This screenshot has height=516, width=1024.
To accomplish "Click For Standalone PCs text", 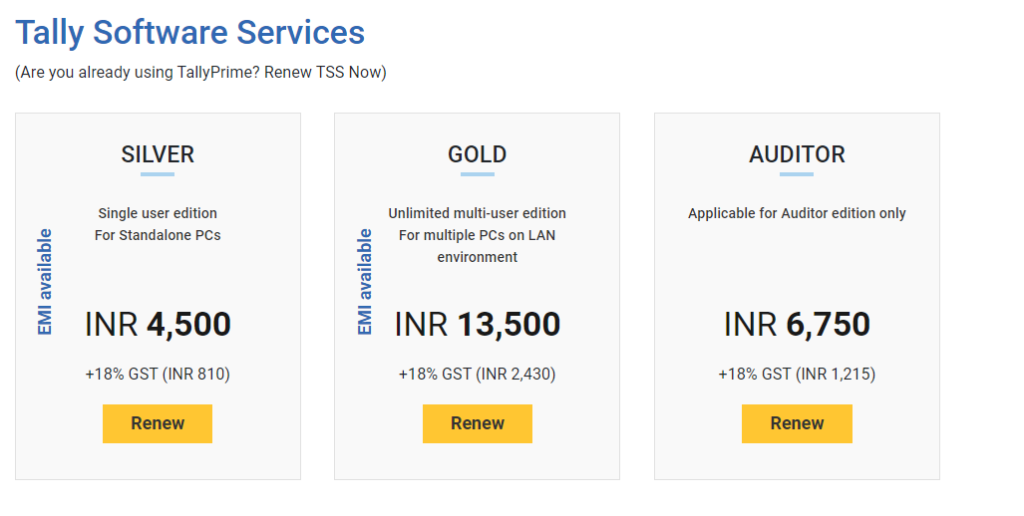I will [x=157, y=235].
